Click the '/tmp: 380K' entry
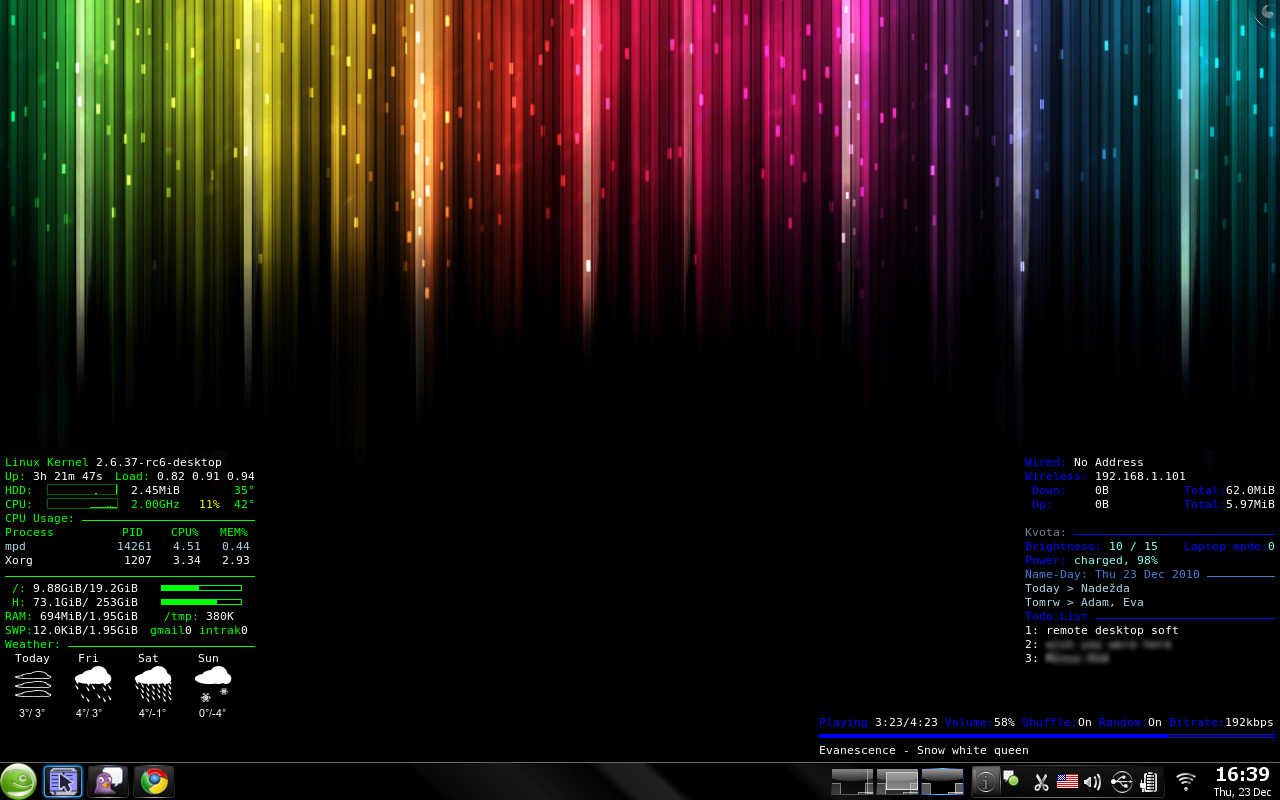Screen dimensions: 1280x800 tap(198, 616)
